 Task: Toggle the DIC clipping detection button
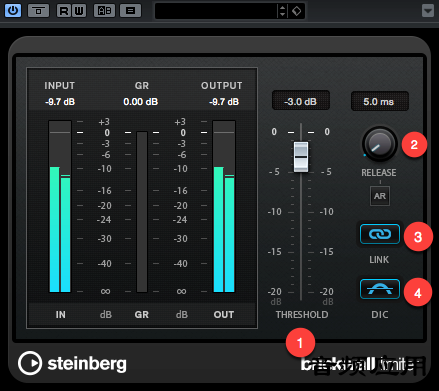coord(380,289)
